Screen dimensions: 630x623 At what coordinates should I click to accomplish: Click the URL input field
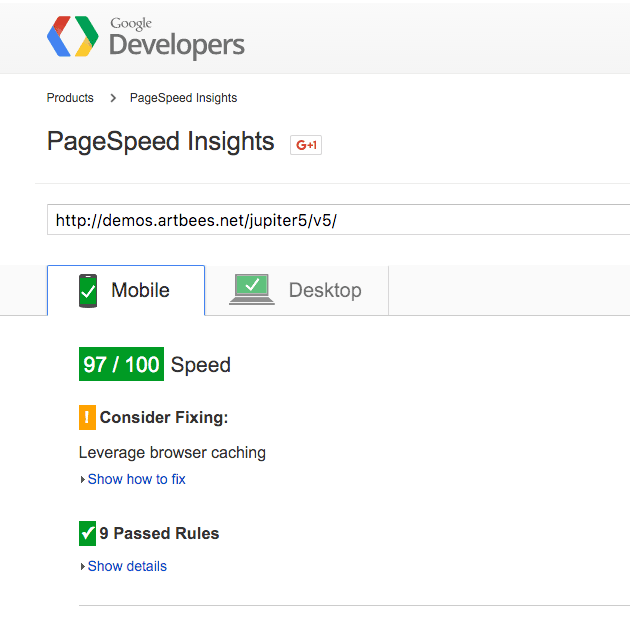(338, 220)
